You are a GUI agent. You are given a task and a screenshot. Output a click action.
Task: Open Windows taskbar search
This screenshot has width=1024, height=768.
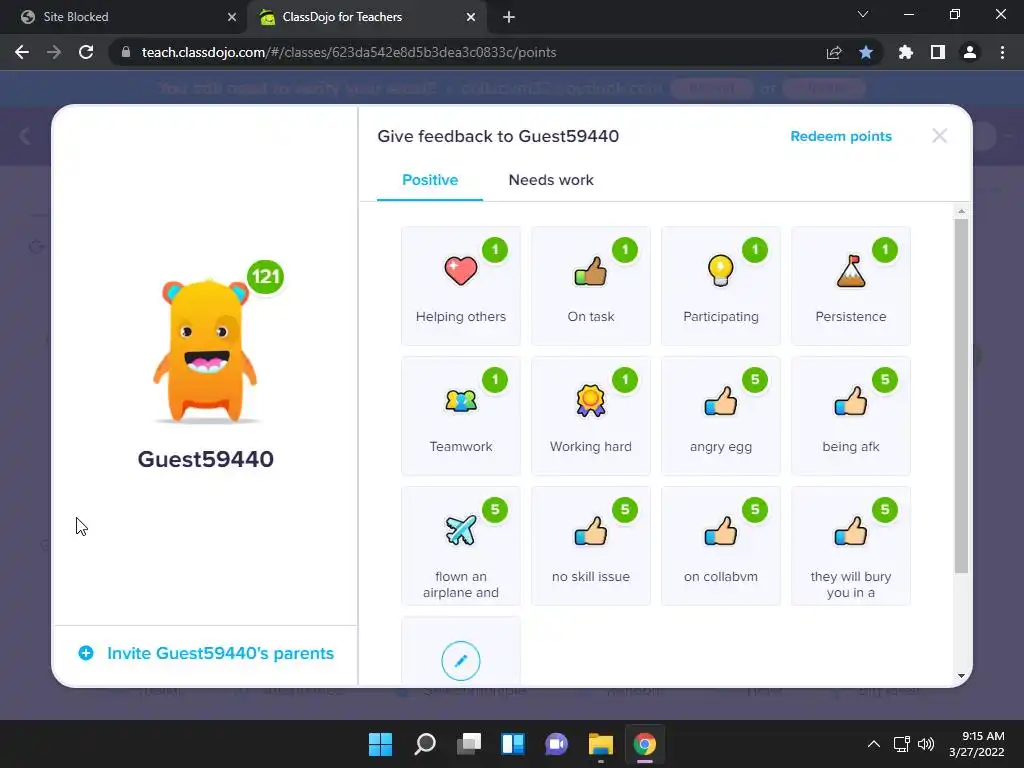coord(424,744)
